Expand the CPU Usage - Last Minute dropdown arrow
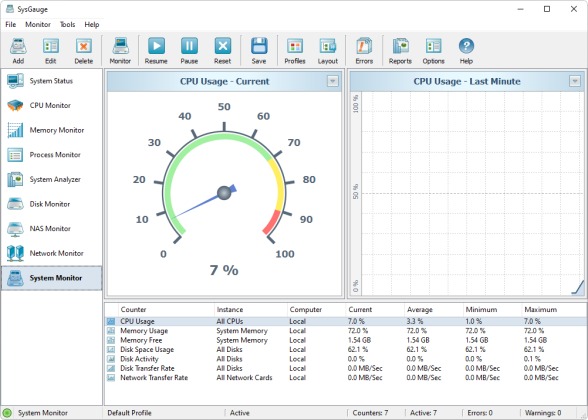This screenshot has height=420, width=588. 575,81
